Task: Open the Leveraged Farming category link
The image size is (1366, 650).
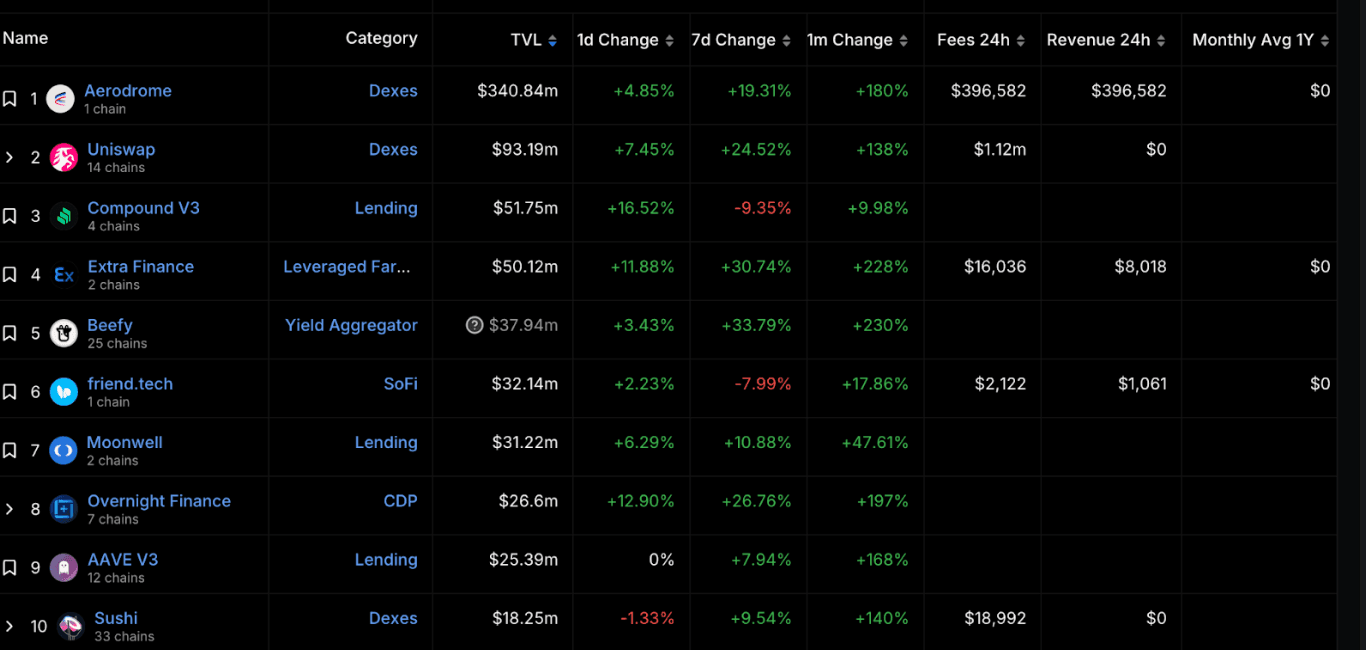Action: click(x=347, y=267)
